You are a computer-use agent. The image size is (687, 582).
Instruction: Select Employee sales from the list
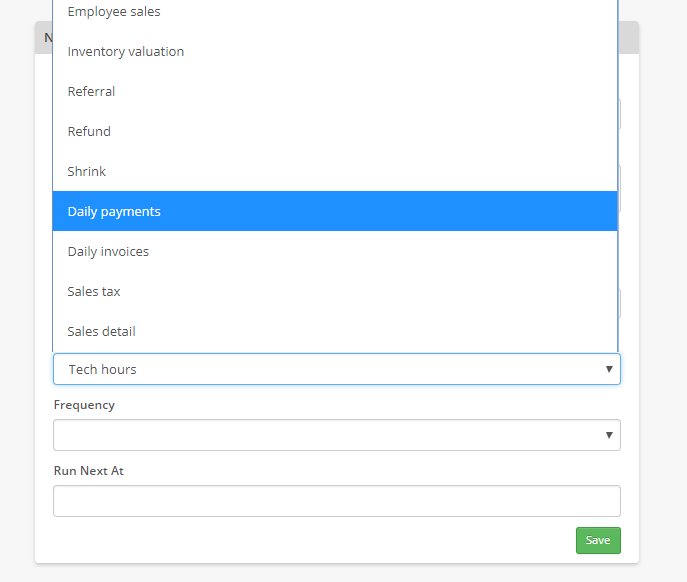click(x=114, y=12)
